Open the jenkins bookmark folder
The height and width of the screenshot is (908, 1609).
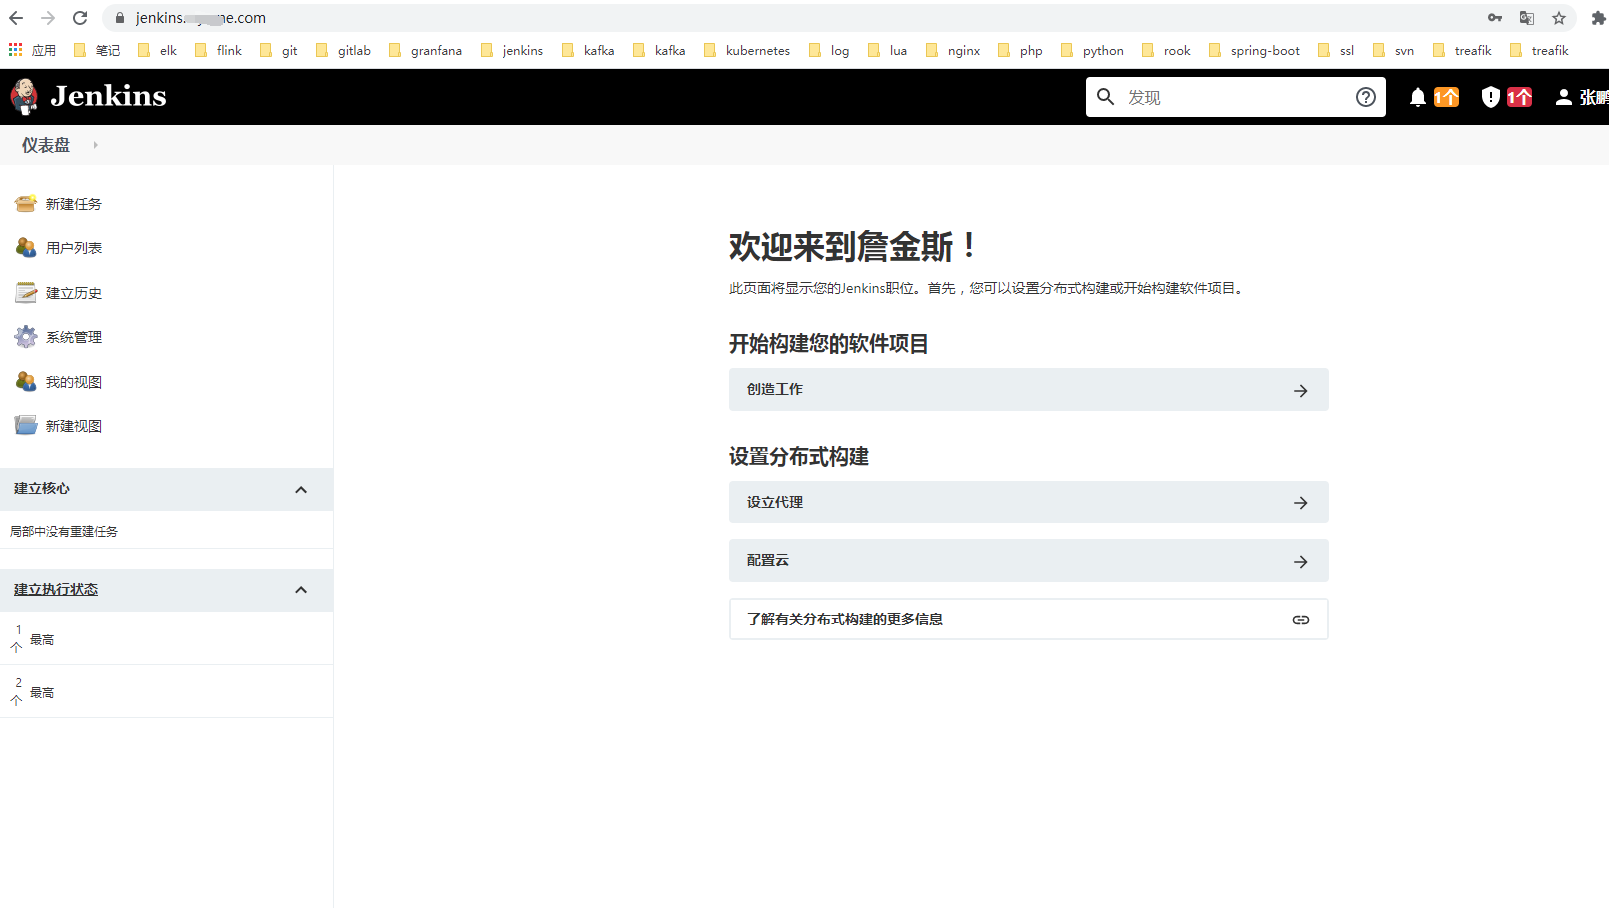point(512,50)
